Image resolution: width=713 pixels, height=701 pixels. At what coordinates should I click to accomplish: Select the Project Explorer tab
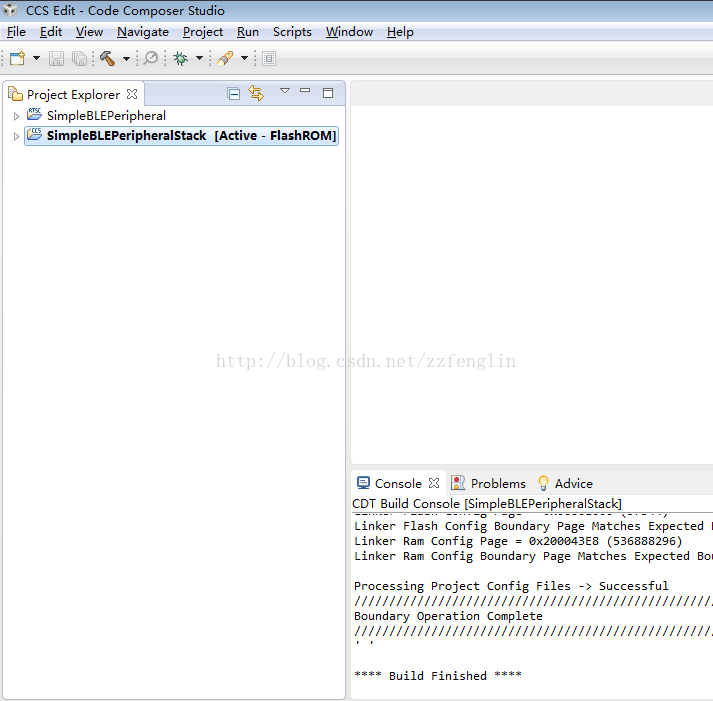[x=73, y=95]
